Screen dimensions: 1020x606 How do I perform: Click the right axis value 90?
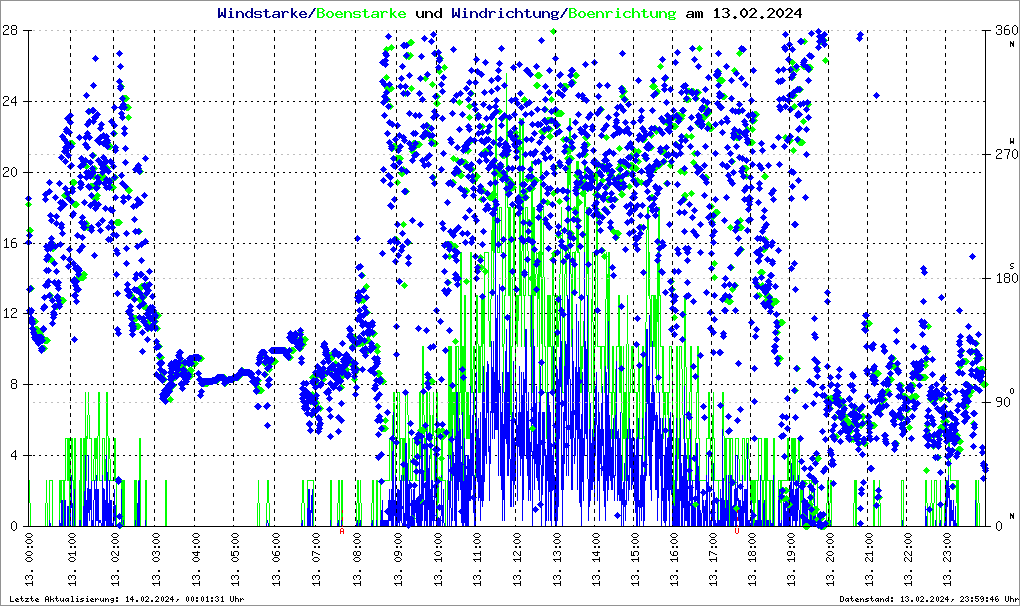point(1002,402)
